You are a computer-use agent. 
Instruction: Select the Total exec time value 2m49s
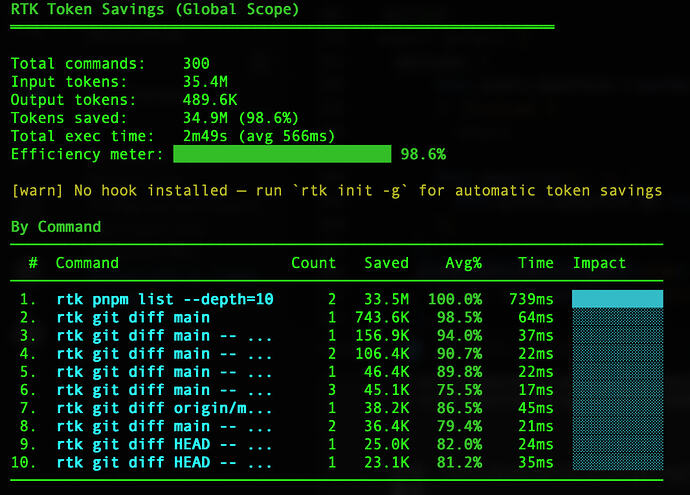click(205, 136)
